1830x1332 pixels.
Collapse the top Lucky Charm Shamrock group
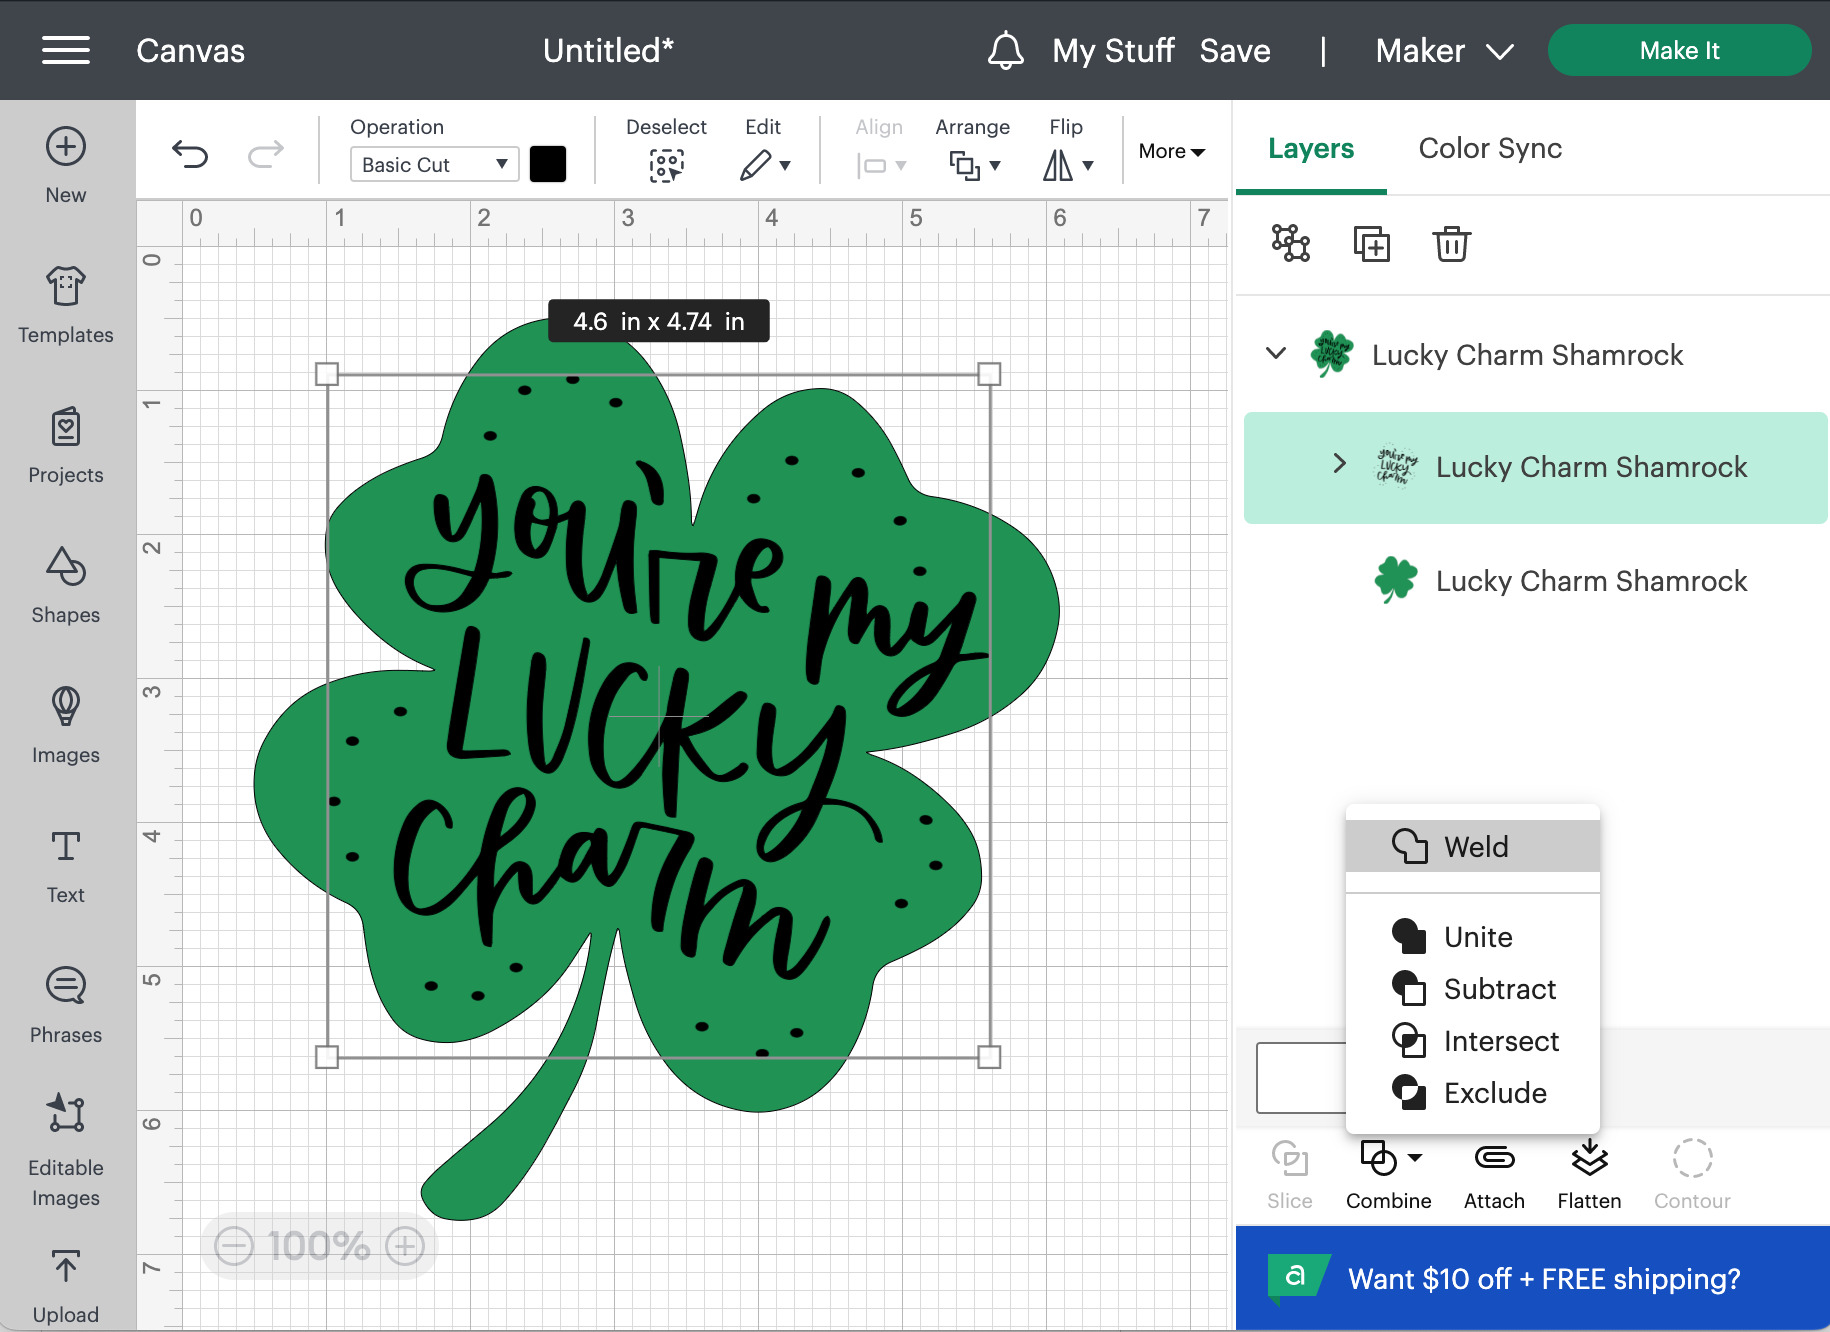click(1276, 353)
